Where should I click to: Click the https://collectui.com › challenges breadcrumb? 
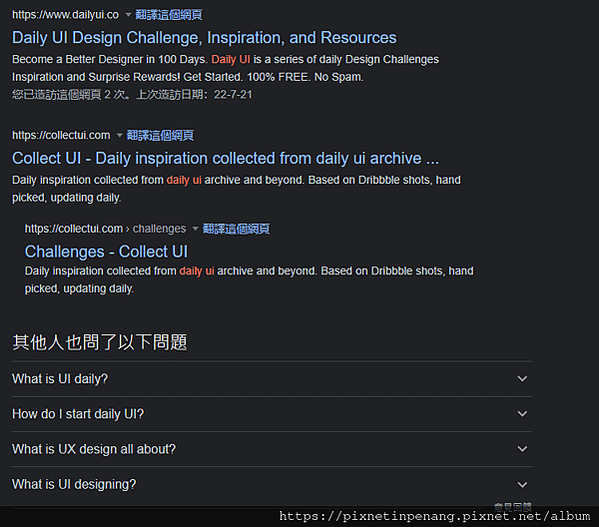pos(105,229)
